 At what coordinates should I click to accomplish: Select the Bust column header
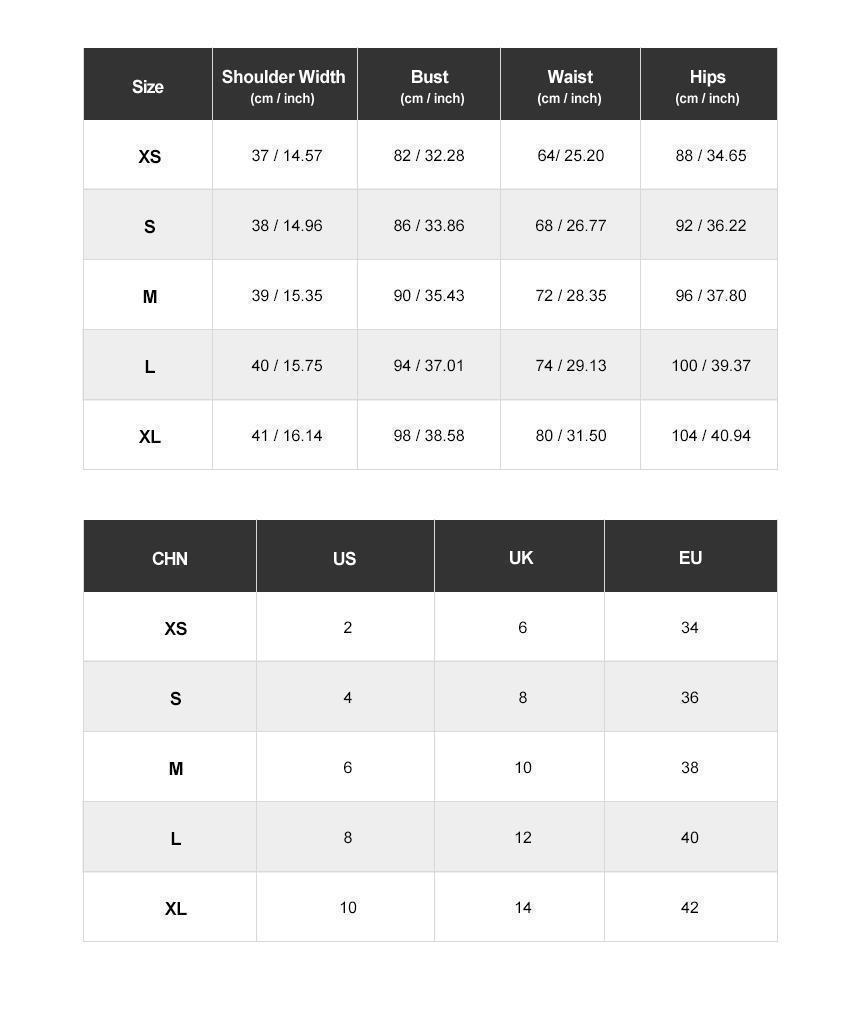(x=429, y=84)
